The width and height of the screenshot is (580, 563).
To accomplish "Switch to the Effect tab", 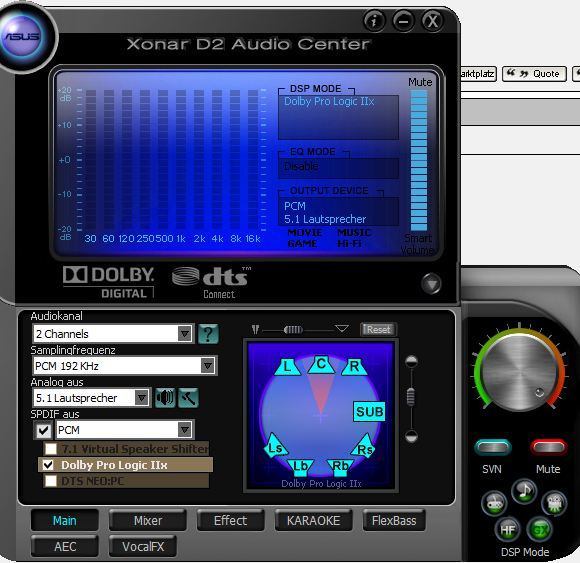I will (230, 520).
